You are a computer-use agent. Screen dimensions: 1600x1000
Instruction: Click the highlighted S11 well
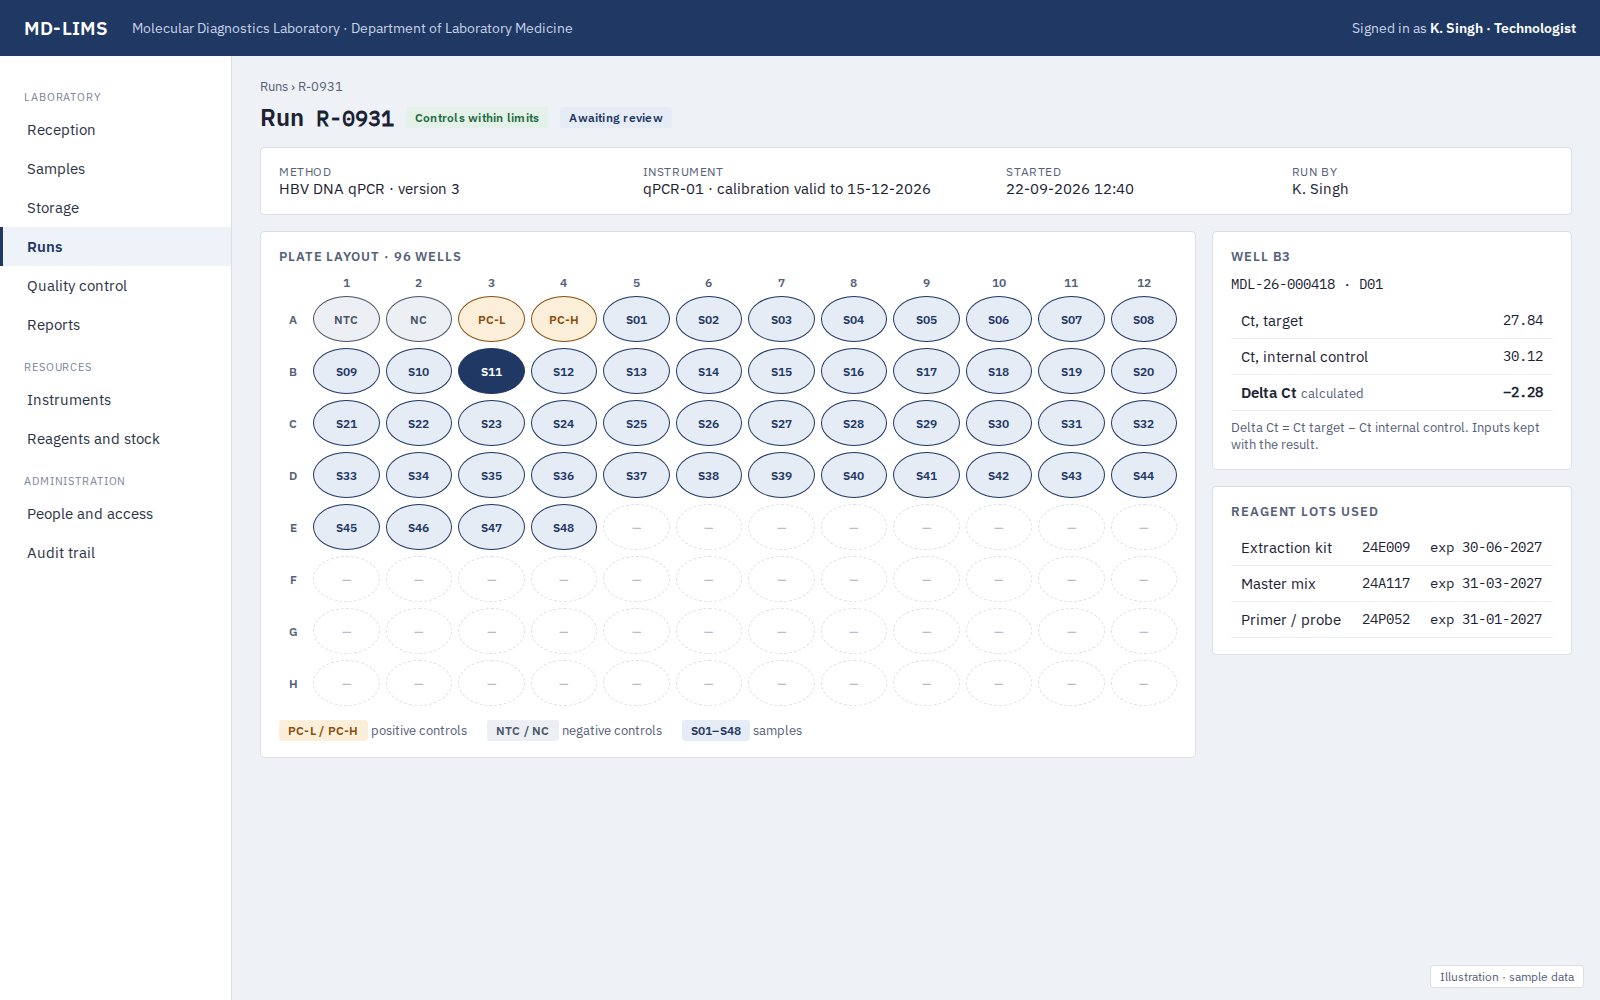pyautogui.click(x=491, y=372)
